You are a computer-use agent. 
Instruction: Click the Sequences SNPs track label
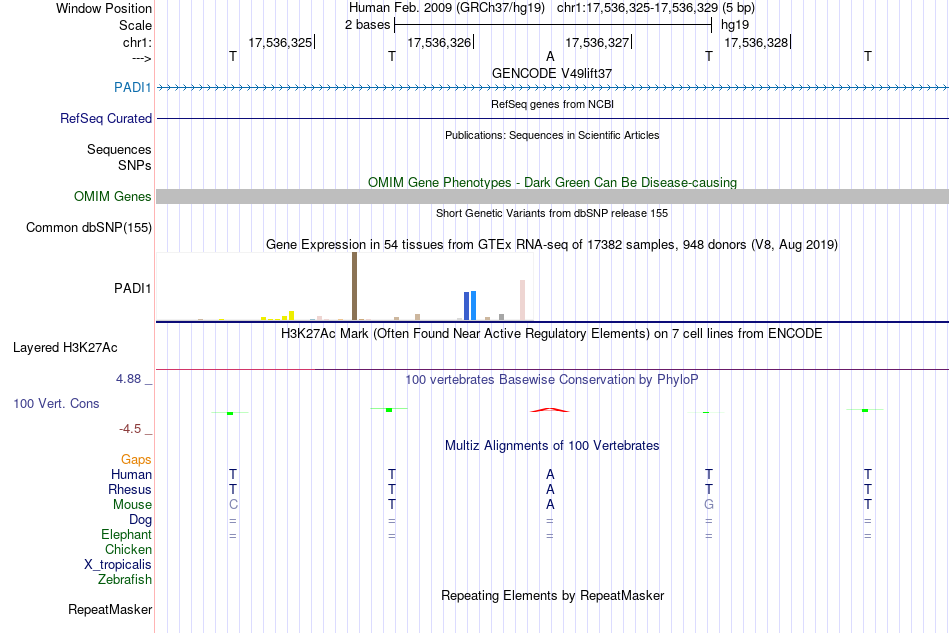[x=119, y=157]
